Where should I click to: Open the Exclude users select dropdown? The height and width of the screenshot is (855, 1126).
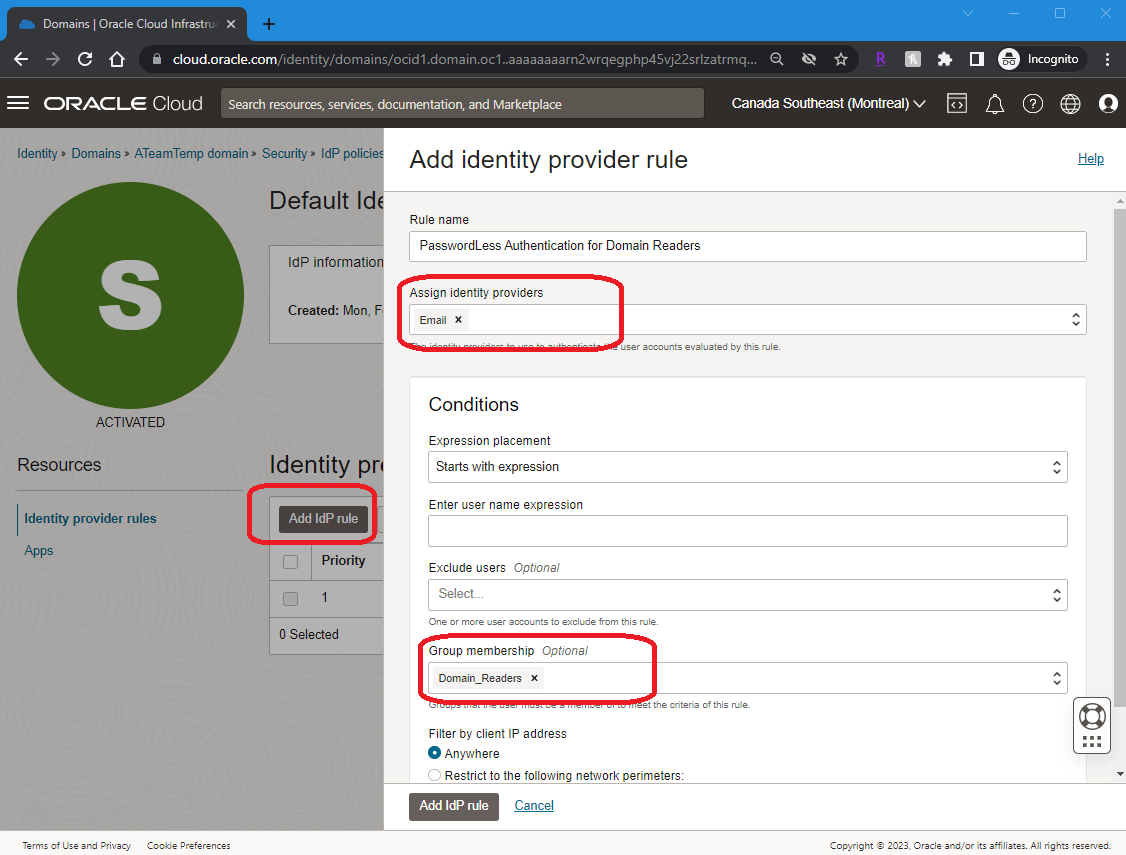pyautogui.click(x=747, y=594)
